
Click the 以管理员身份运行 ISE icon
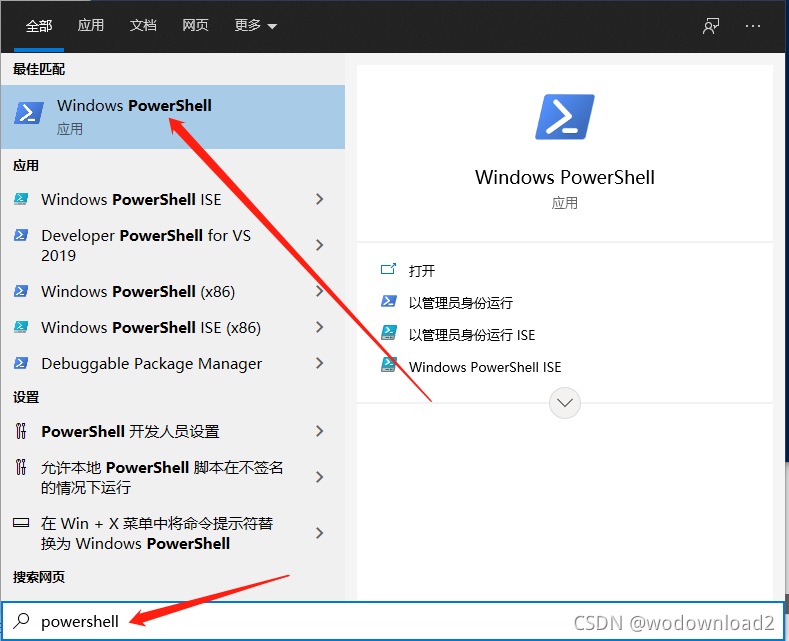pos(388,333)
